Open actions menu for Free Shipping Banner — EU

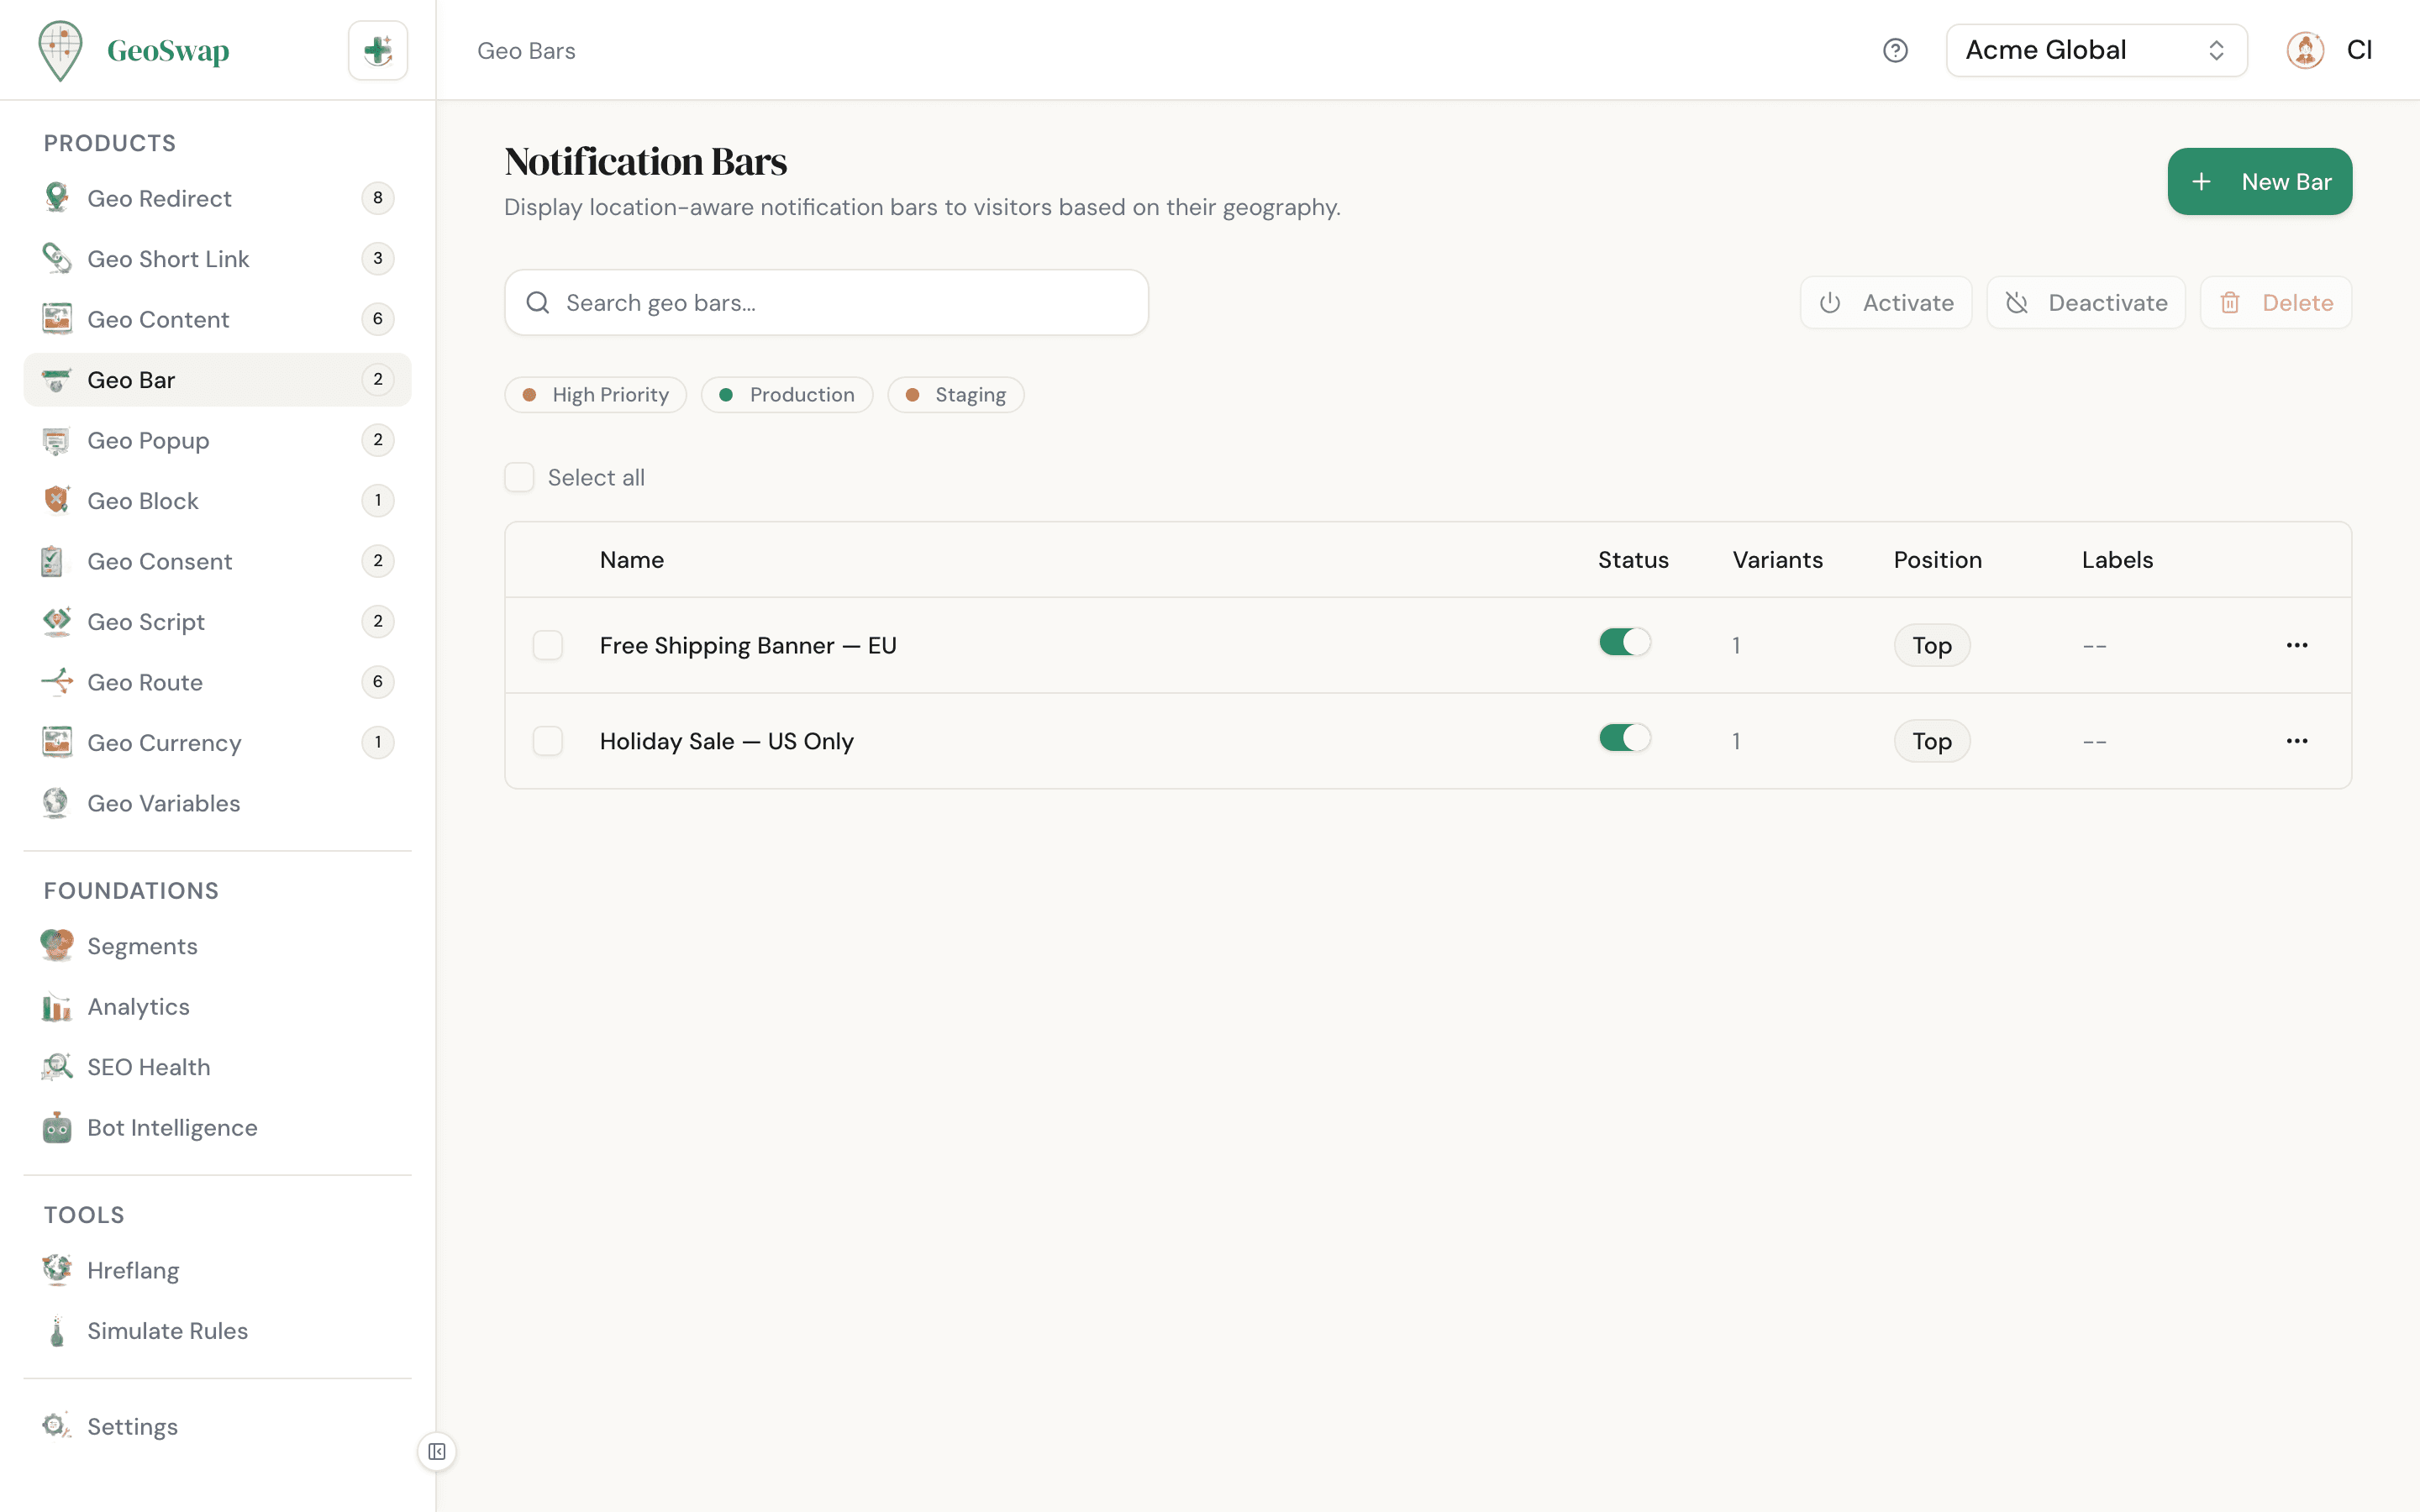2297,645
